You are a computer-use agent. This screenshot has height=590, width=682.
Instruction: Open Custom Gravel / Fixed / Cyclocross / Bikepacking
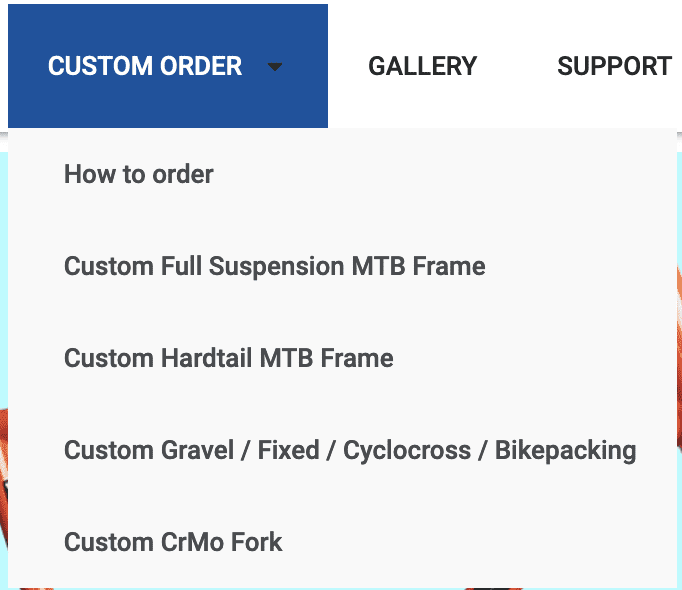[350, 451]
